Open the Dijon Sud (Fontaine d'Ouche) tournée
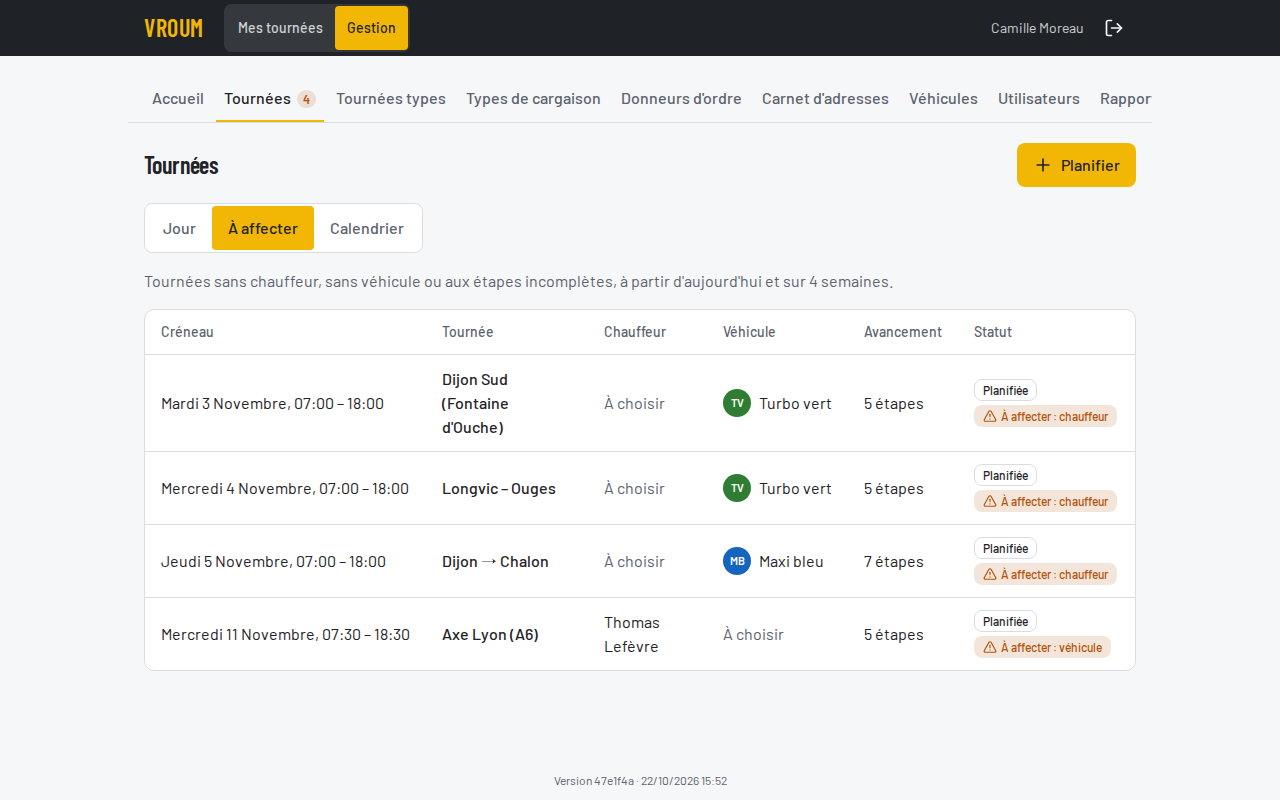 click(x=475, y=403)
